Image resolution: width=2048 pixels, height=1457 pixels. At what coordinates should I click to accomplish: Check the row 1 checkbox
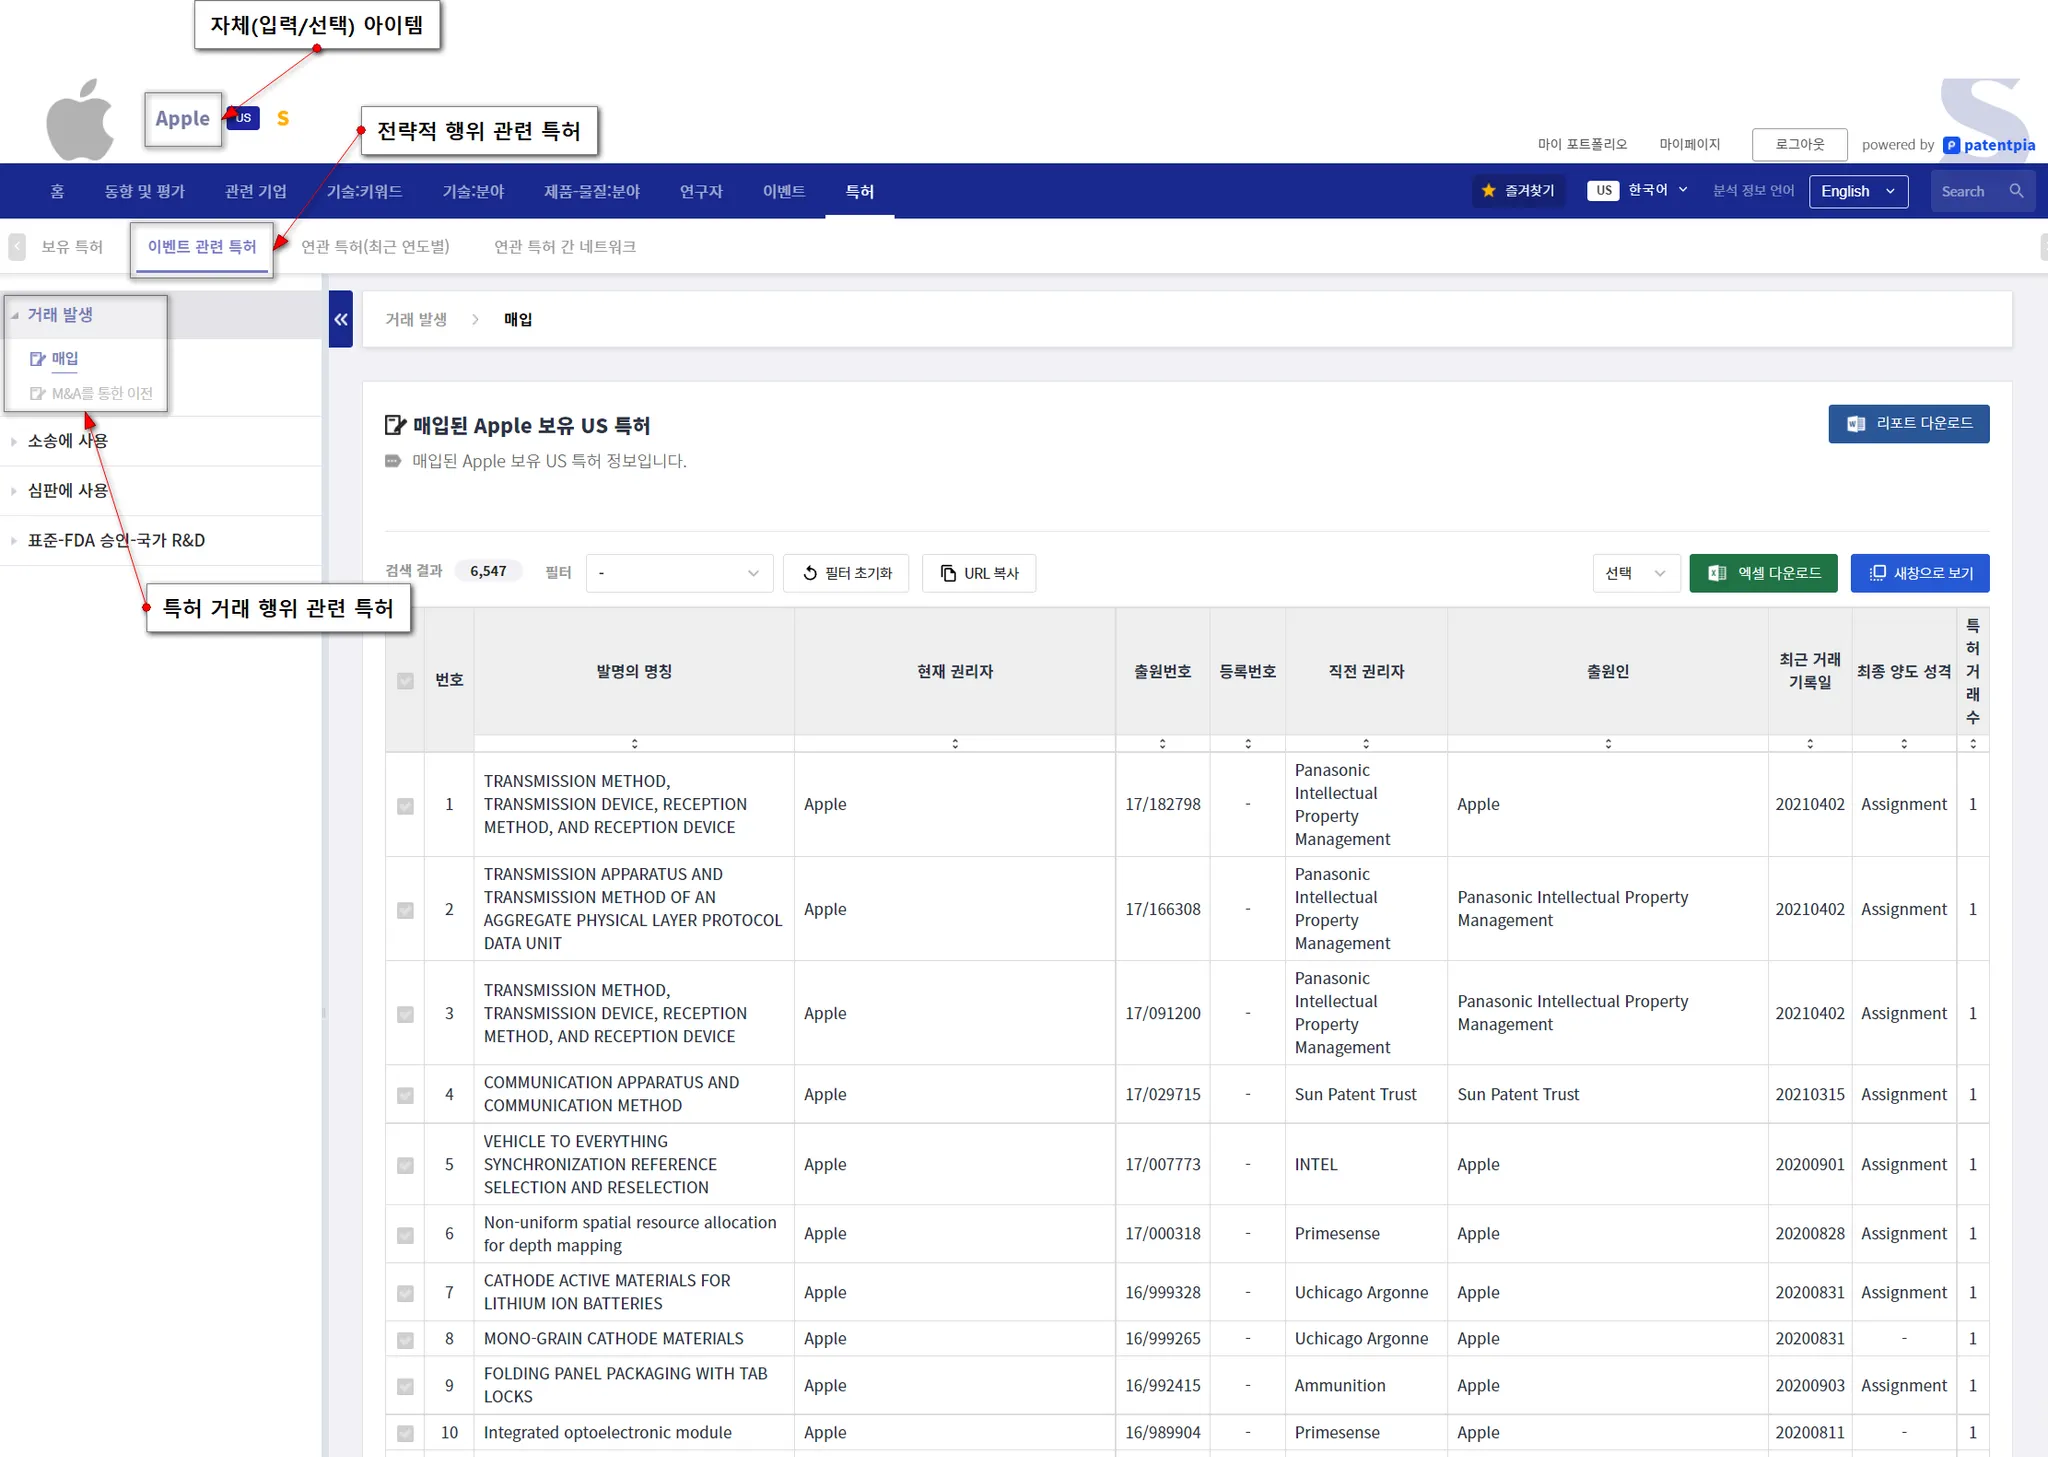[x=405, y=806]
